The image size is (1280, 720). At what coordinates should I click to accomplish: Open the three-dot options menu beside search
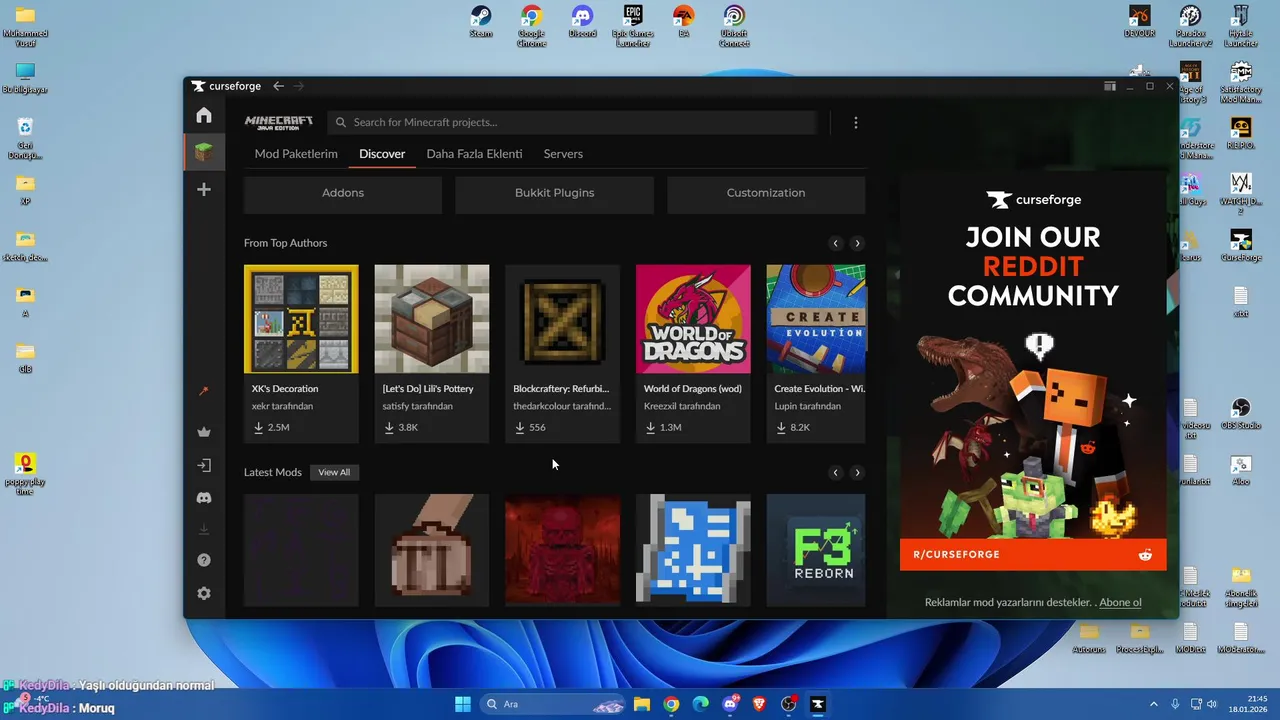[856, 122]
